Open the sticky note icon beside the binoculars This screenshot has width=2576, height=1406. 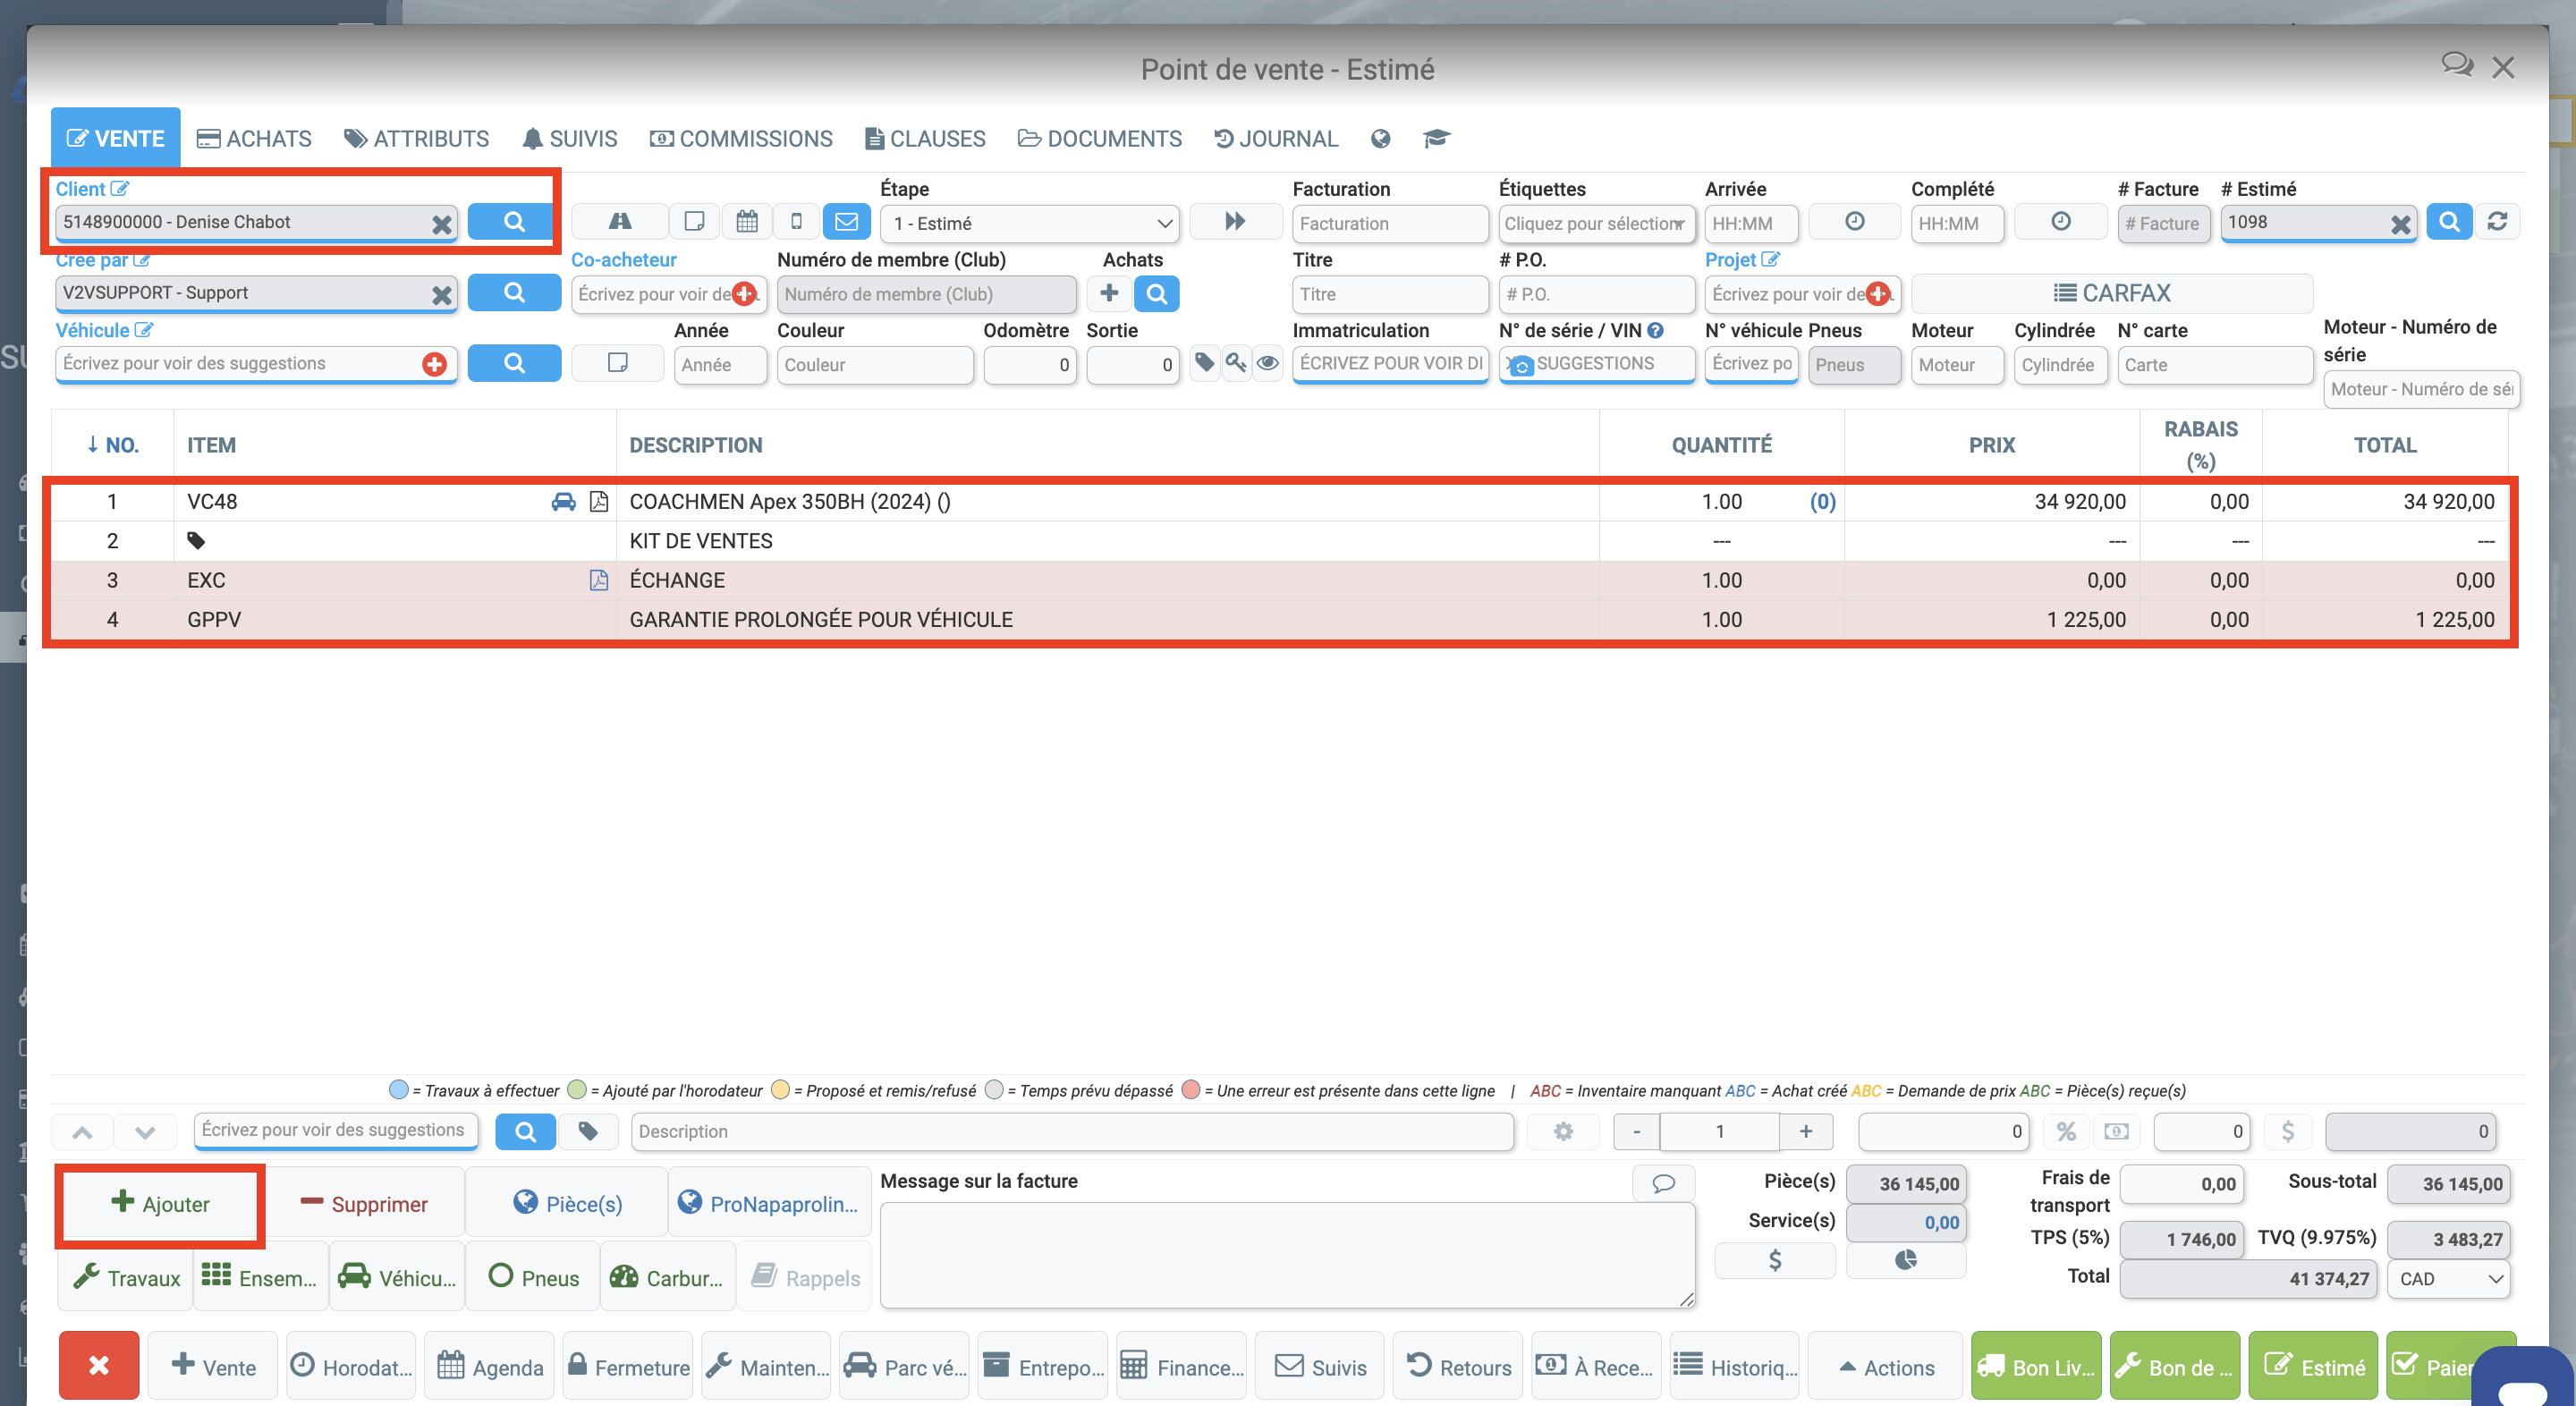coord(694,222)
